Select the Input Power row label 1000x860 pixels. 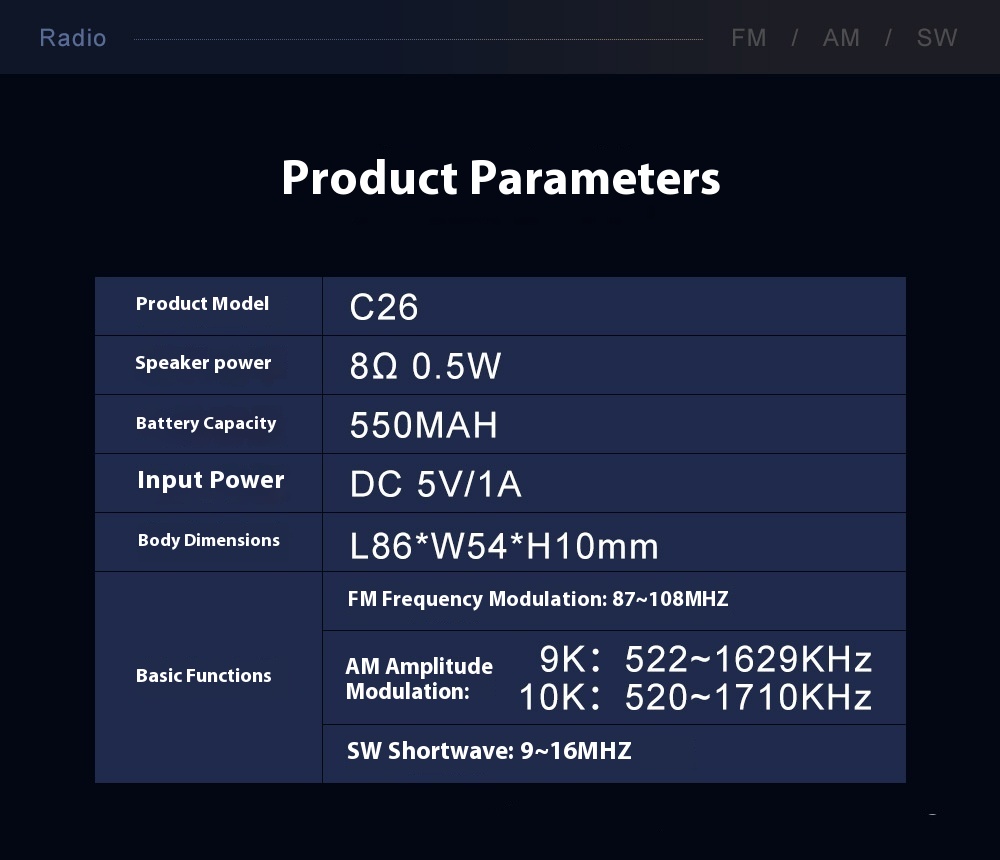pos(210,480)
